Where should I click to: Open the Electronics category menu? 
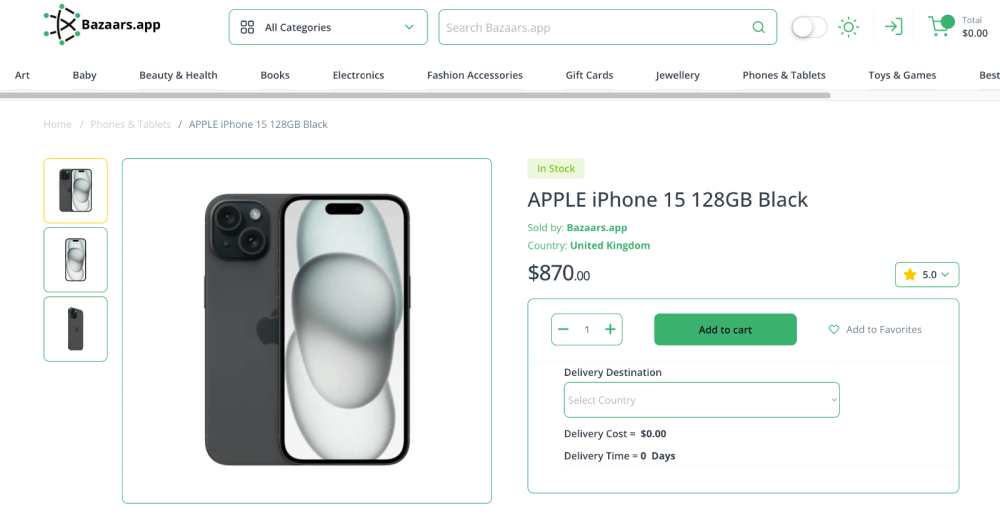(x=358, y=75)
